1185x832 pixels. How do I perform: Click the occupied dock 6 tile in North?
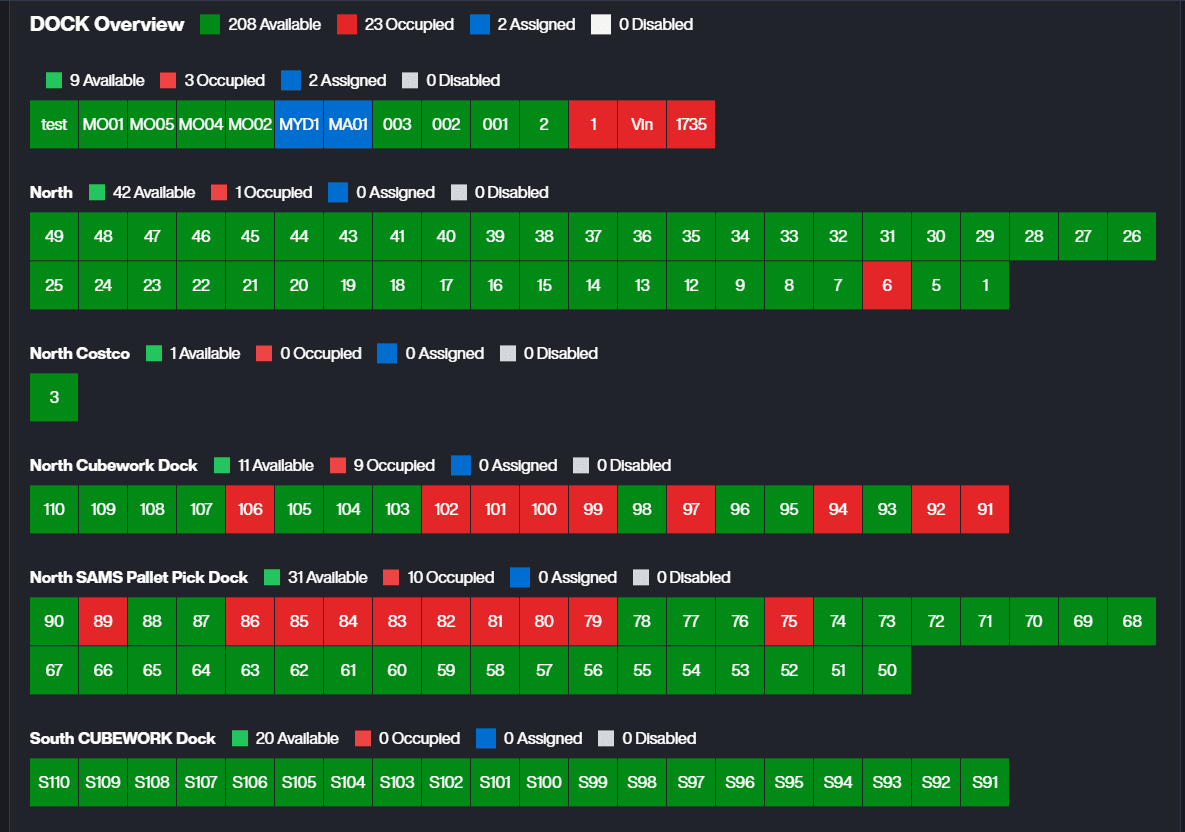click(x=887, y=285)
